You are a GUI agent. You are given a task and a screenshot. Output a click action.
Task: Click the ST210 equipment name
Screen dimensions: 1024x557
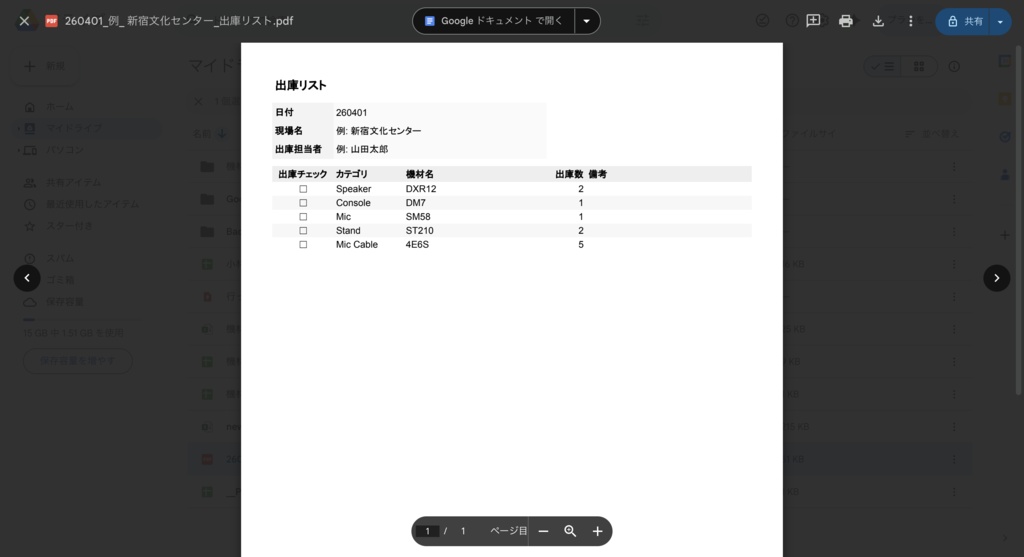[419, 231]
